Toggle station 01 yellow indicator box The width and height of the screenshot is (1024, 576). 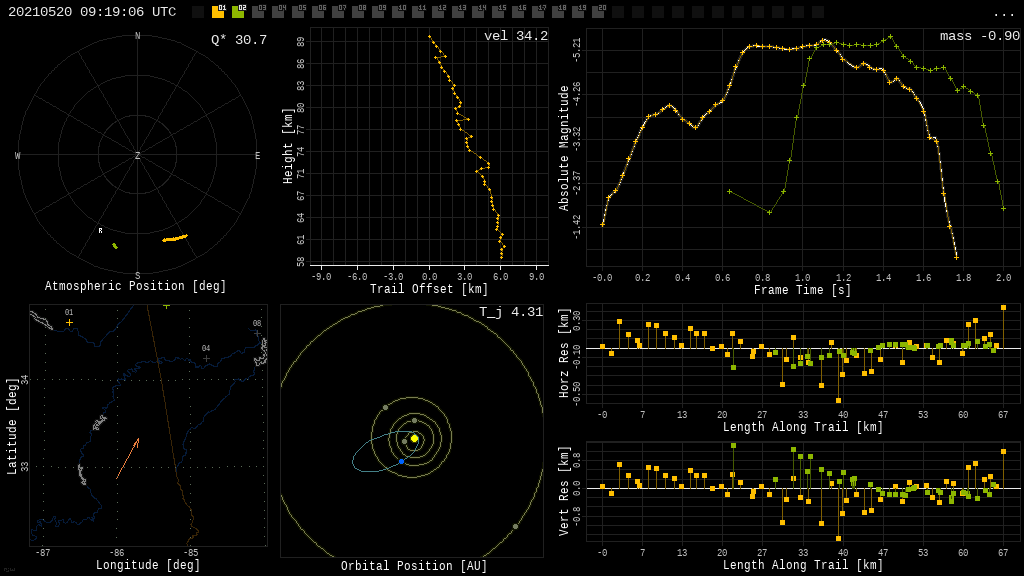point(218,12)
